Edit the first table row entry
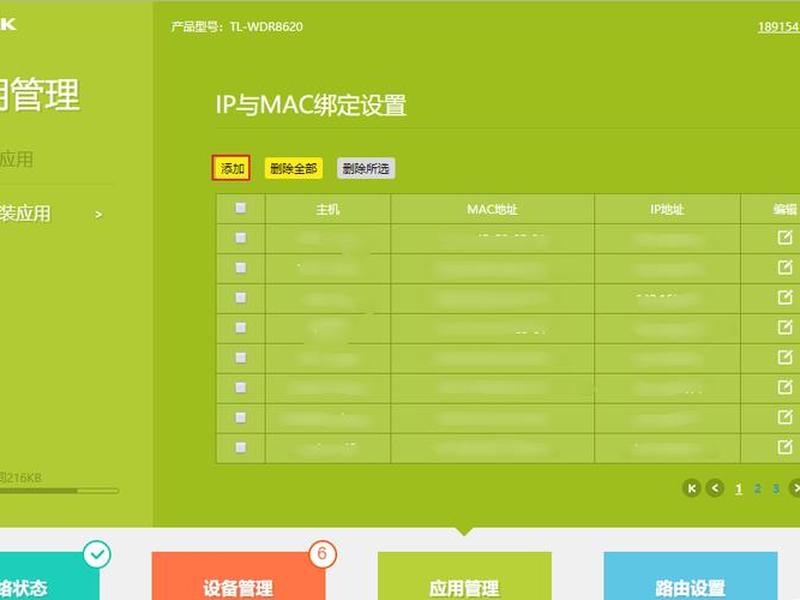Image resolution: width=800 pixels, height=600 pixels. point(785,237)
